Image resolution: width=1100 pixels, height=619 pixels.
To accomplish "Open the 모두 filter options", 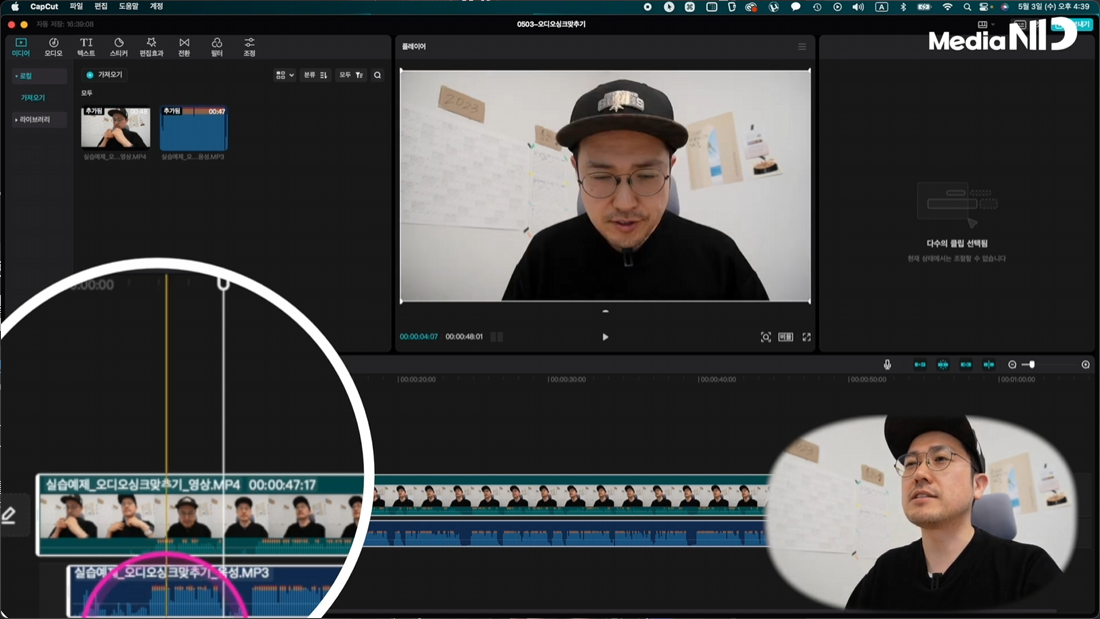I will 351,75.
